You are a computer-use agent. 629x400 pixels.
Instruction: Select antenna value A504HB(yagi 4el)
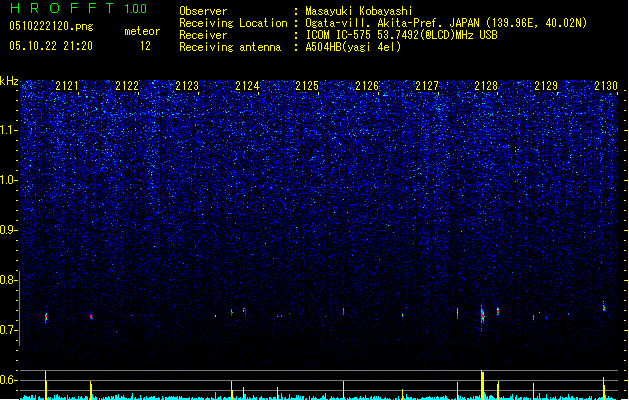pyautogui.click(x=353, y=47)
